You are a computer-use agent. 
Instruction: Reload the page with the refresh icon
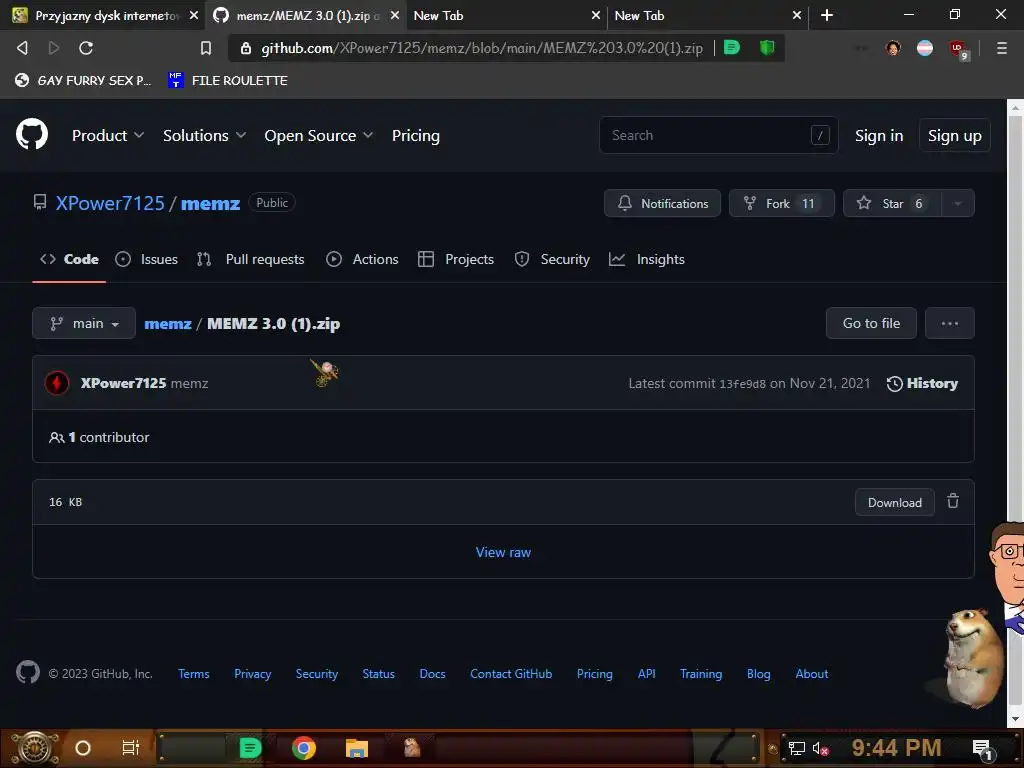point(86,48)
